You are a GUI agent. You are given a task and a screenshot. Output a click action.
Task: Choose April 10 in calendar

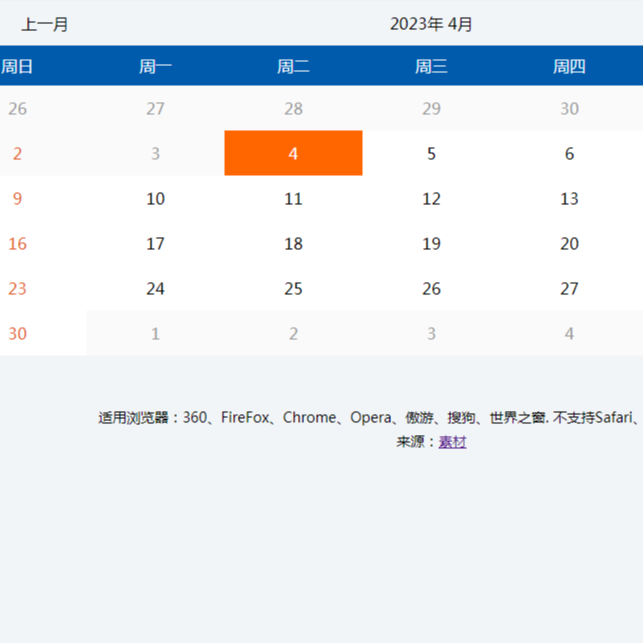click(x=155, y=198)
